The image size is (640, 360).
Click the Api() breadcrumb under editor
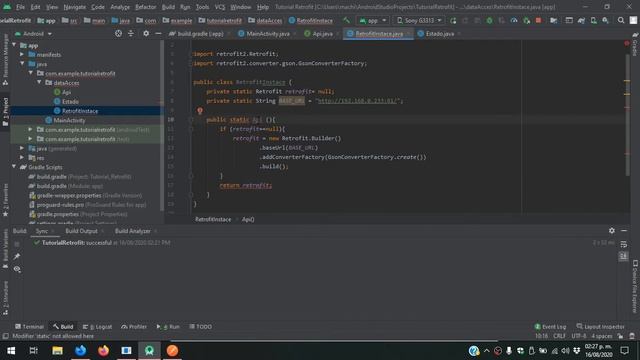click(248, 219)
